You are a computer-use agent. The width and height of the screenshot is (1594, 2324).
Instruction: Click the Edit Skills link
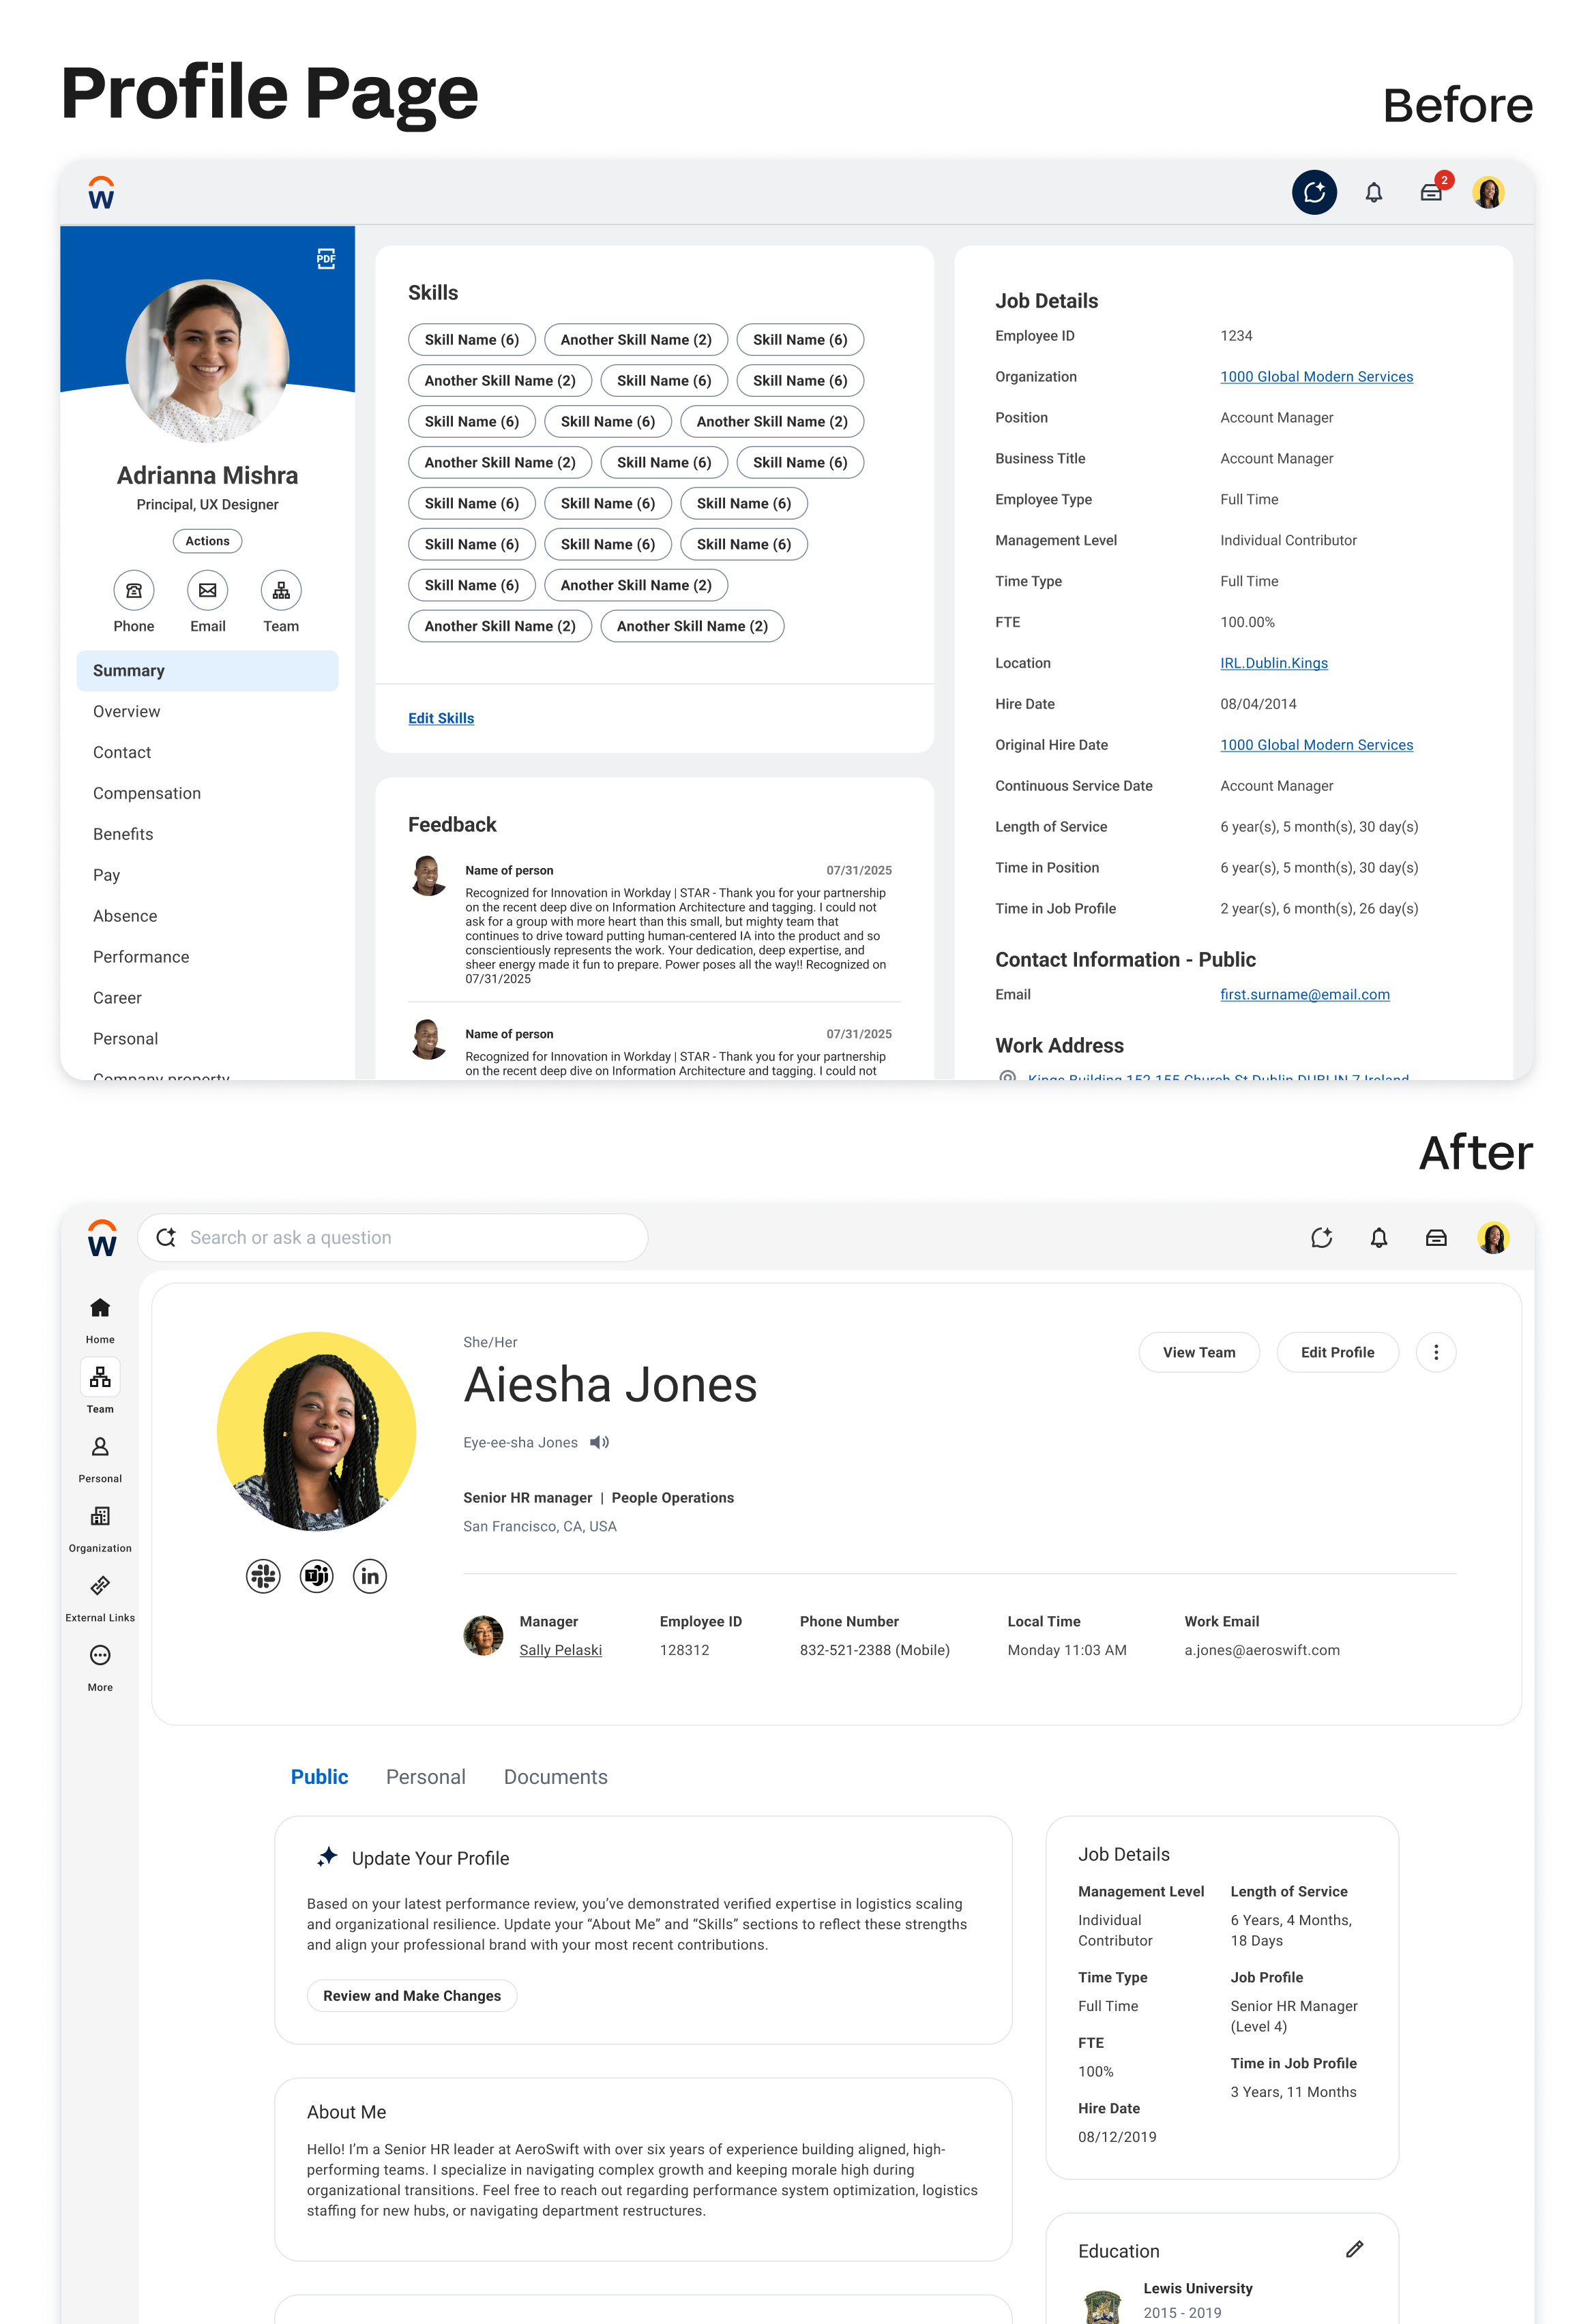(441, 718)
